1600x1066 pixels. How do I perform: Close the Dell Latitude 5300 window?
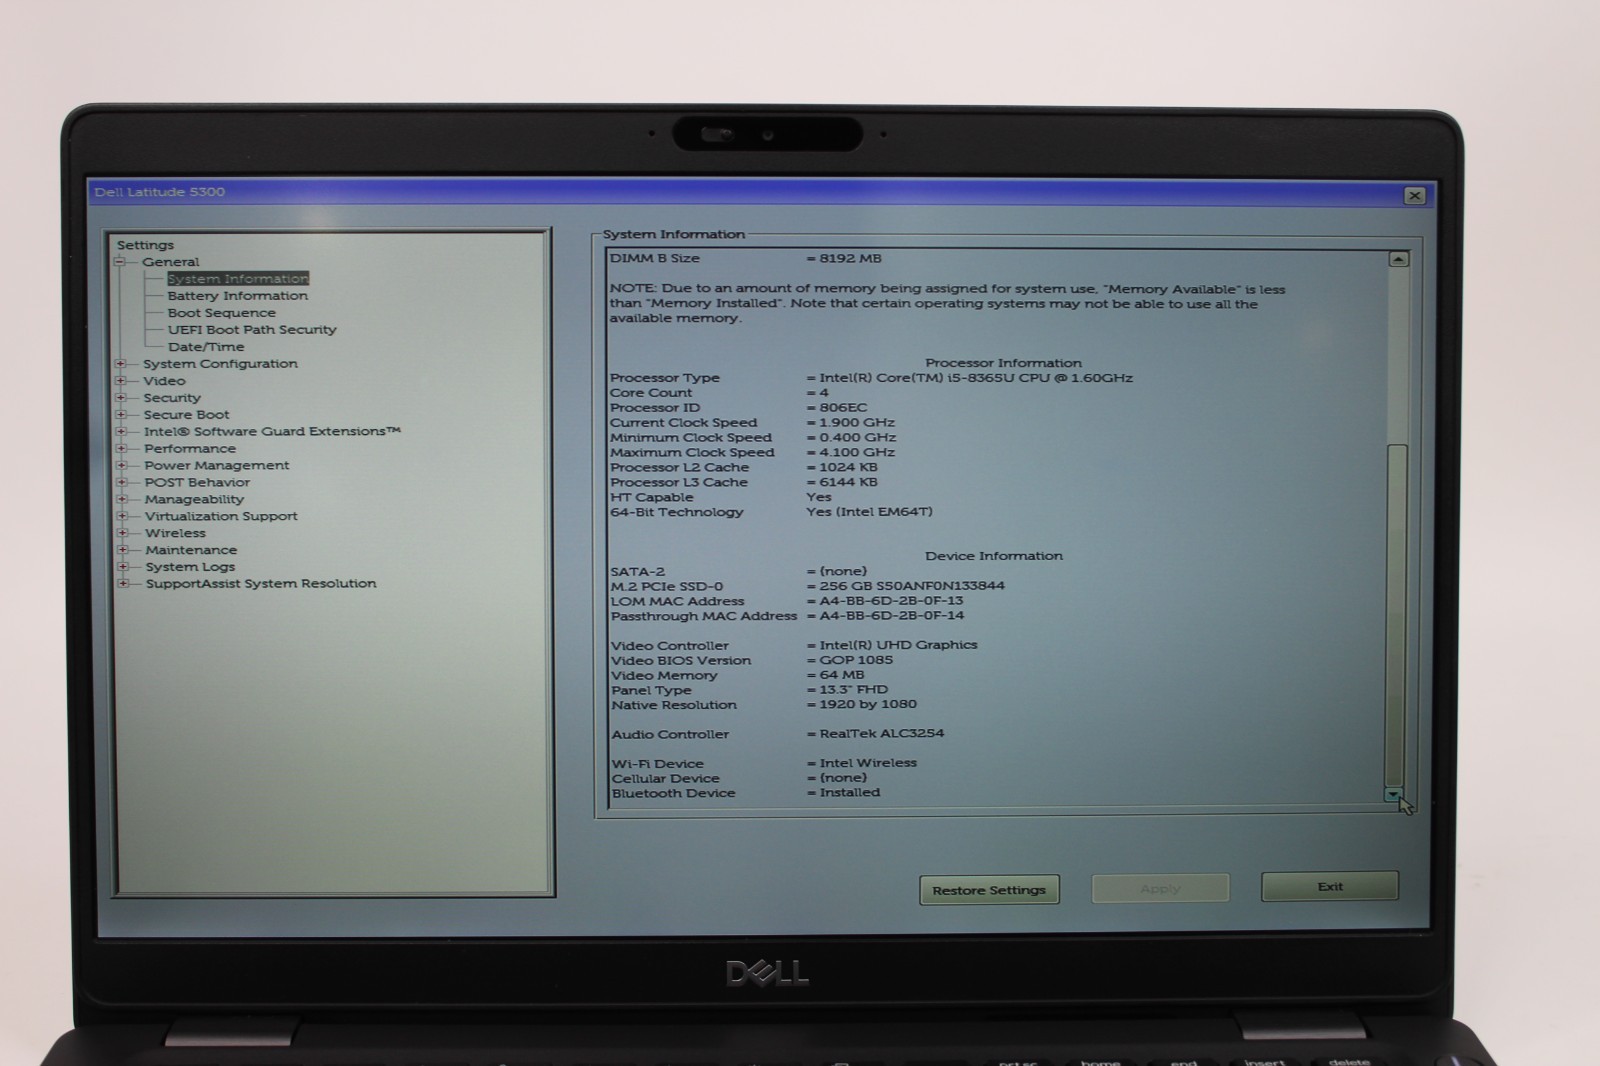(x=1414, y=196)
